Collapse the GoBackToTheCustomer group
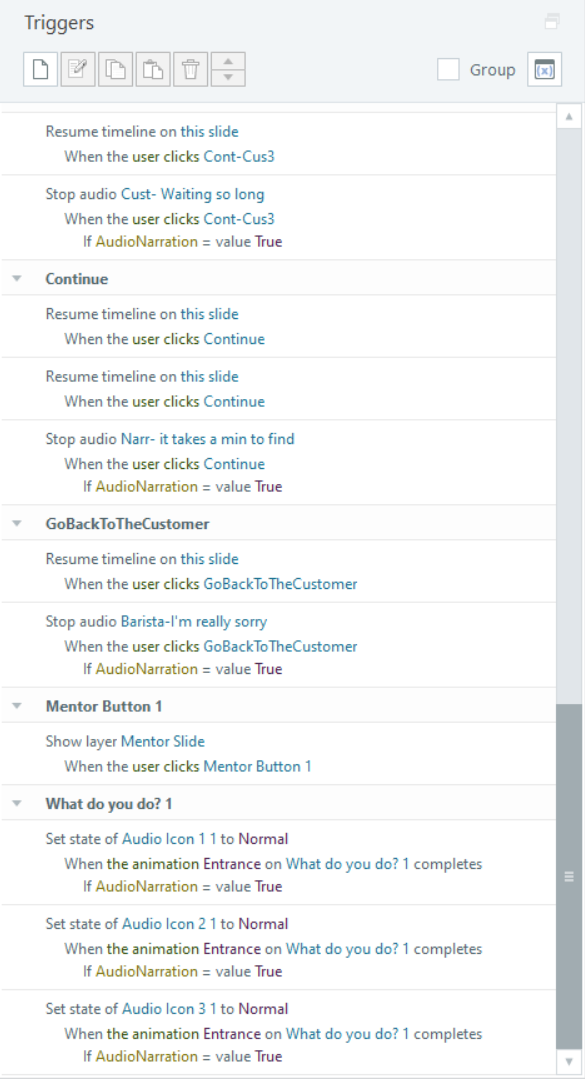The width and height of the screenshot is (585, 1079). (17, 524)
